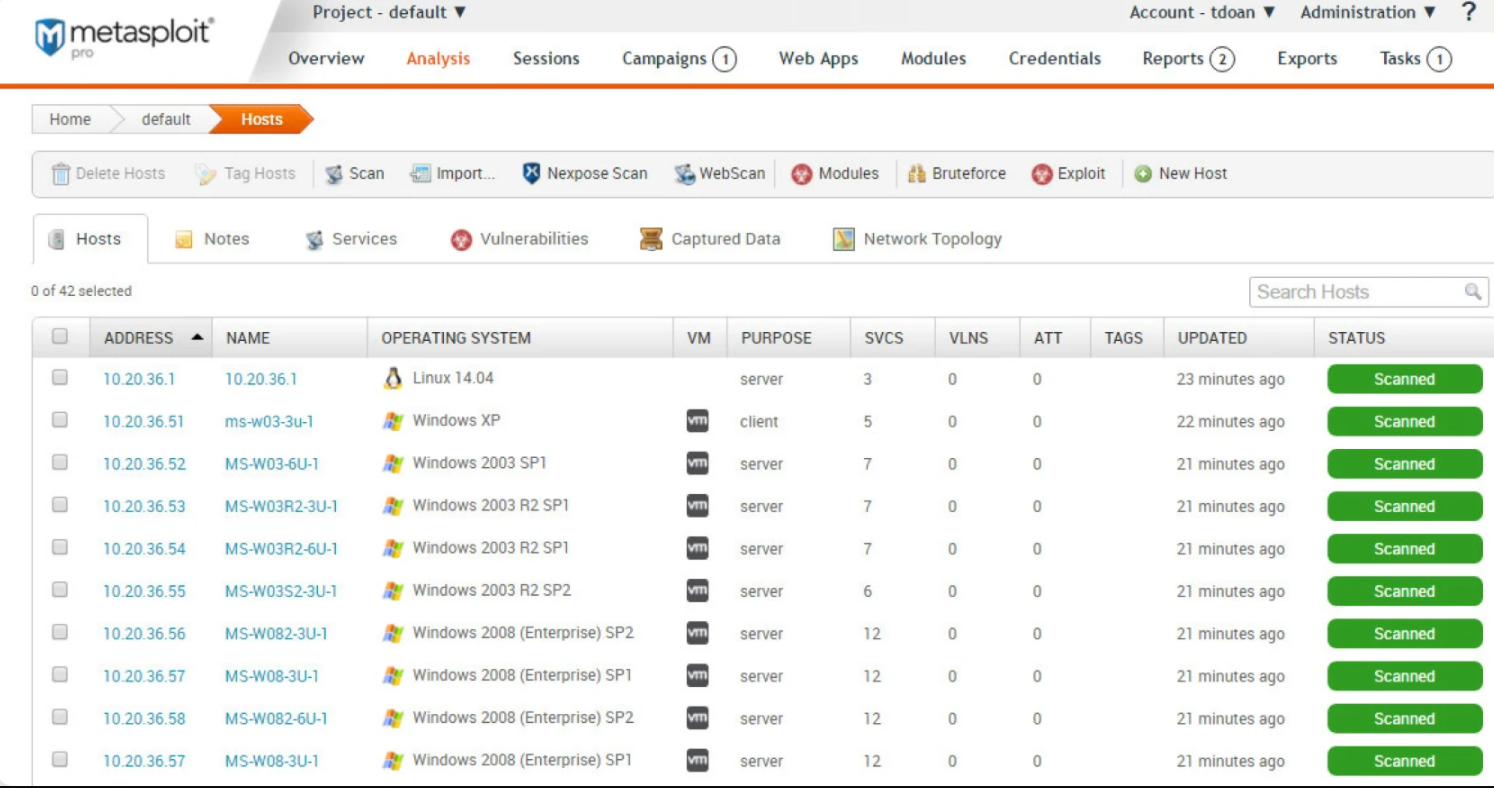Open the Overview menu
The width and height of the screenshot is (1494, 788).
pos(326,59)
